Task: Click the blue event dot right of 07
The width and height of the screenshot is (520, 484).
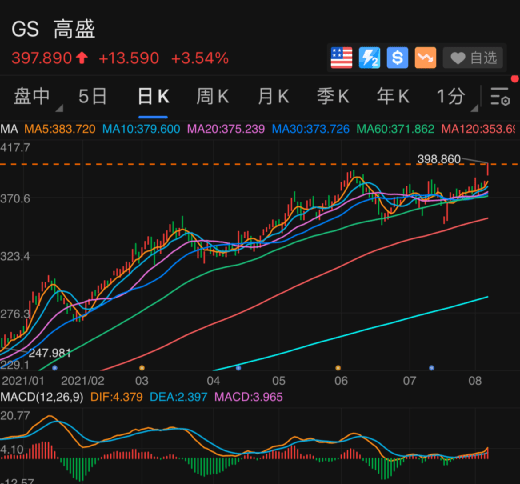Action: point(432,368)
